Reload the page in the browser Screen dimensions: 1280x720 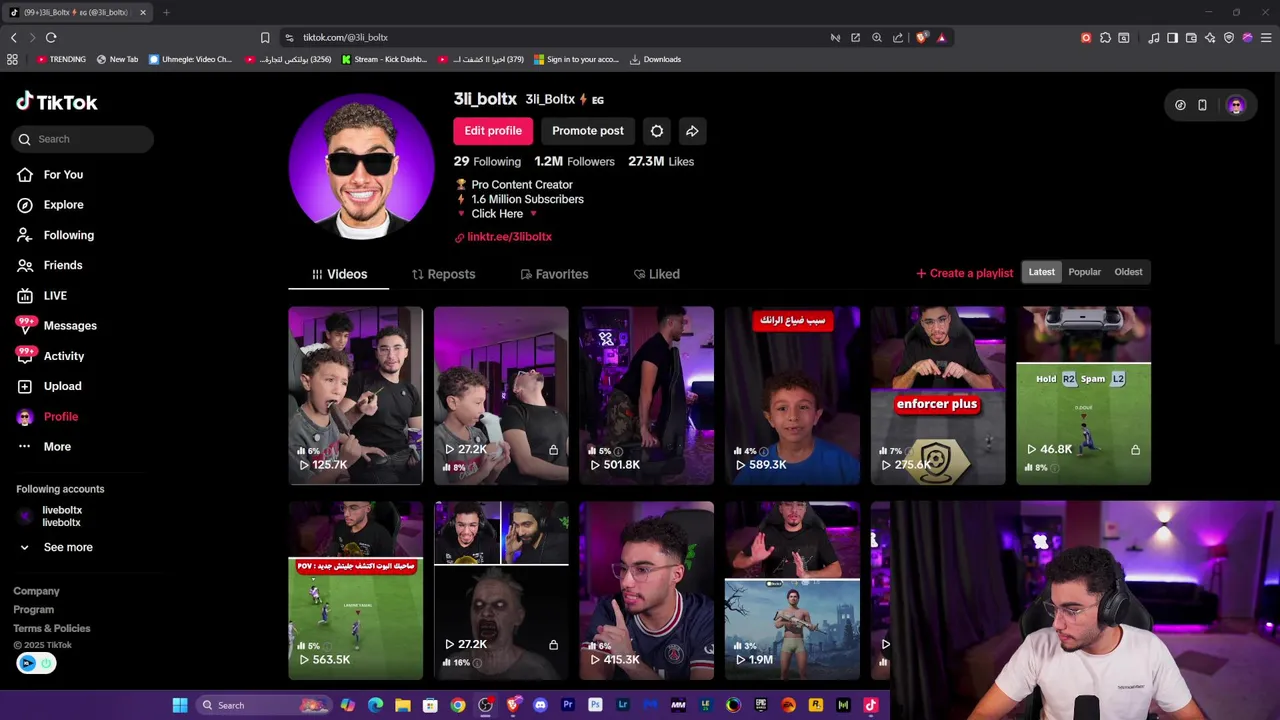51,37
